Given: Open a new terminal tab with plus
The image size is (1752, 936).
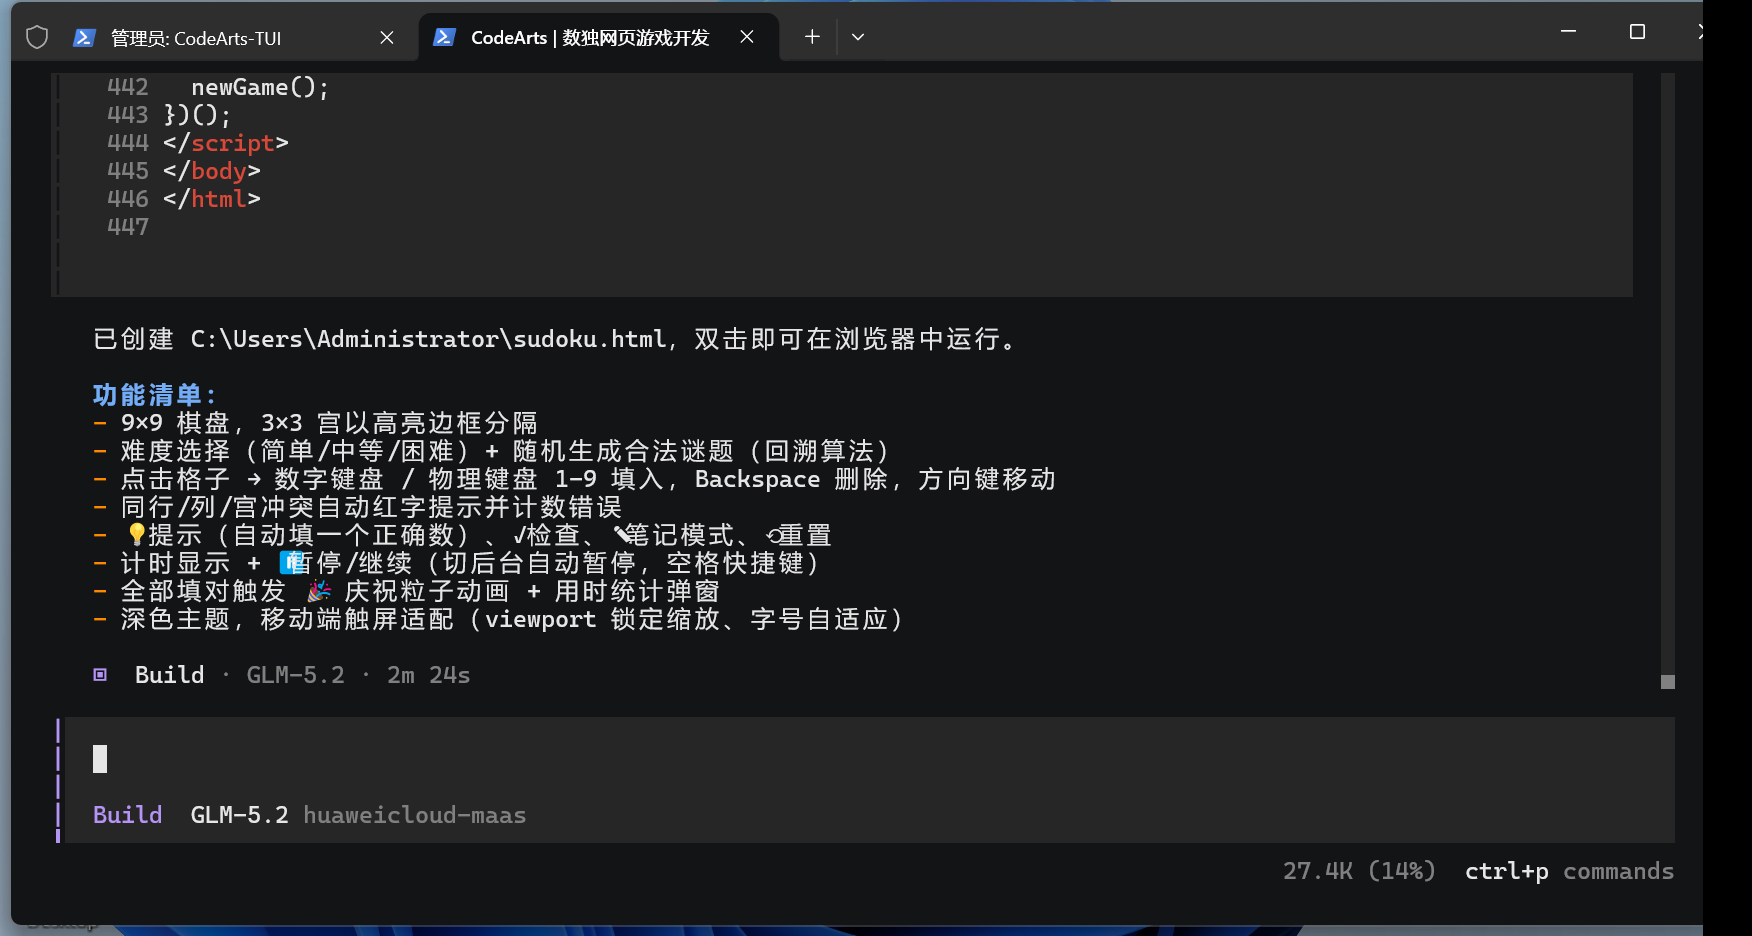Looking at the screenshot, I should pyautogui.click(x=812, y=37).
